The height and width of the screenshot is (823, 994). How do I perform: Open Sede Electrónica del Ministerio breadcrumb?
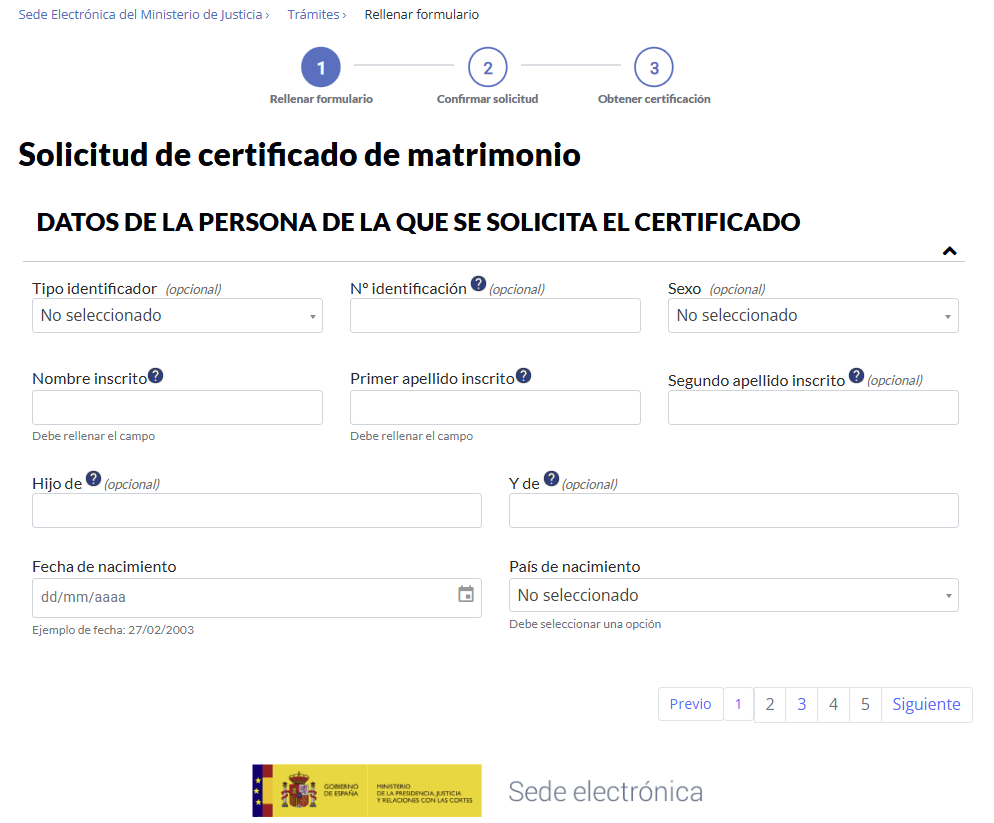pyautogui.click(x=140, y=14)
